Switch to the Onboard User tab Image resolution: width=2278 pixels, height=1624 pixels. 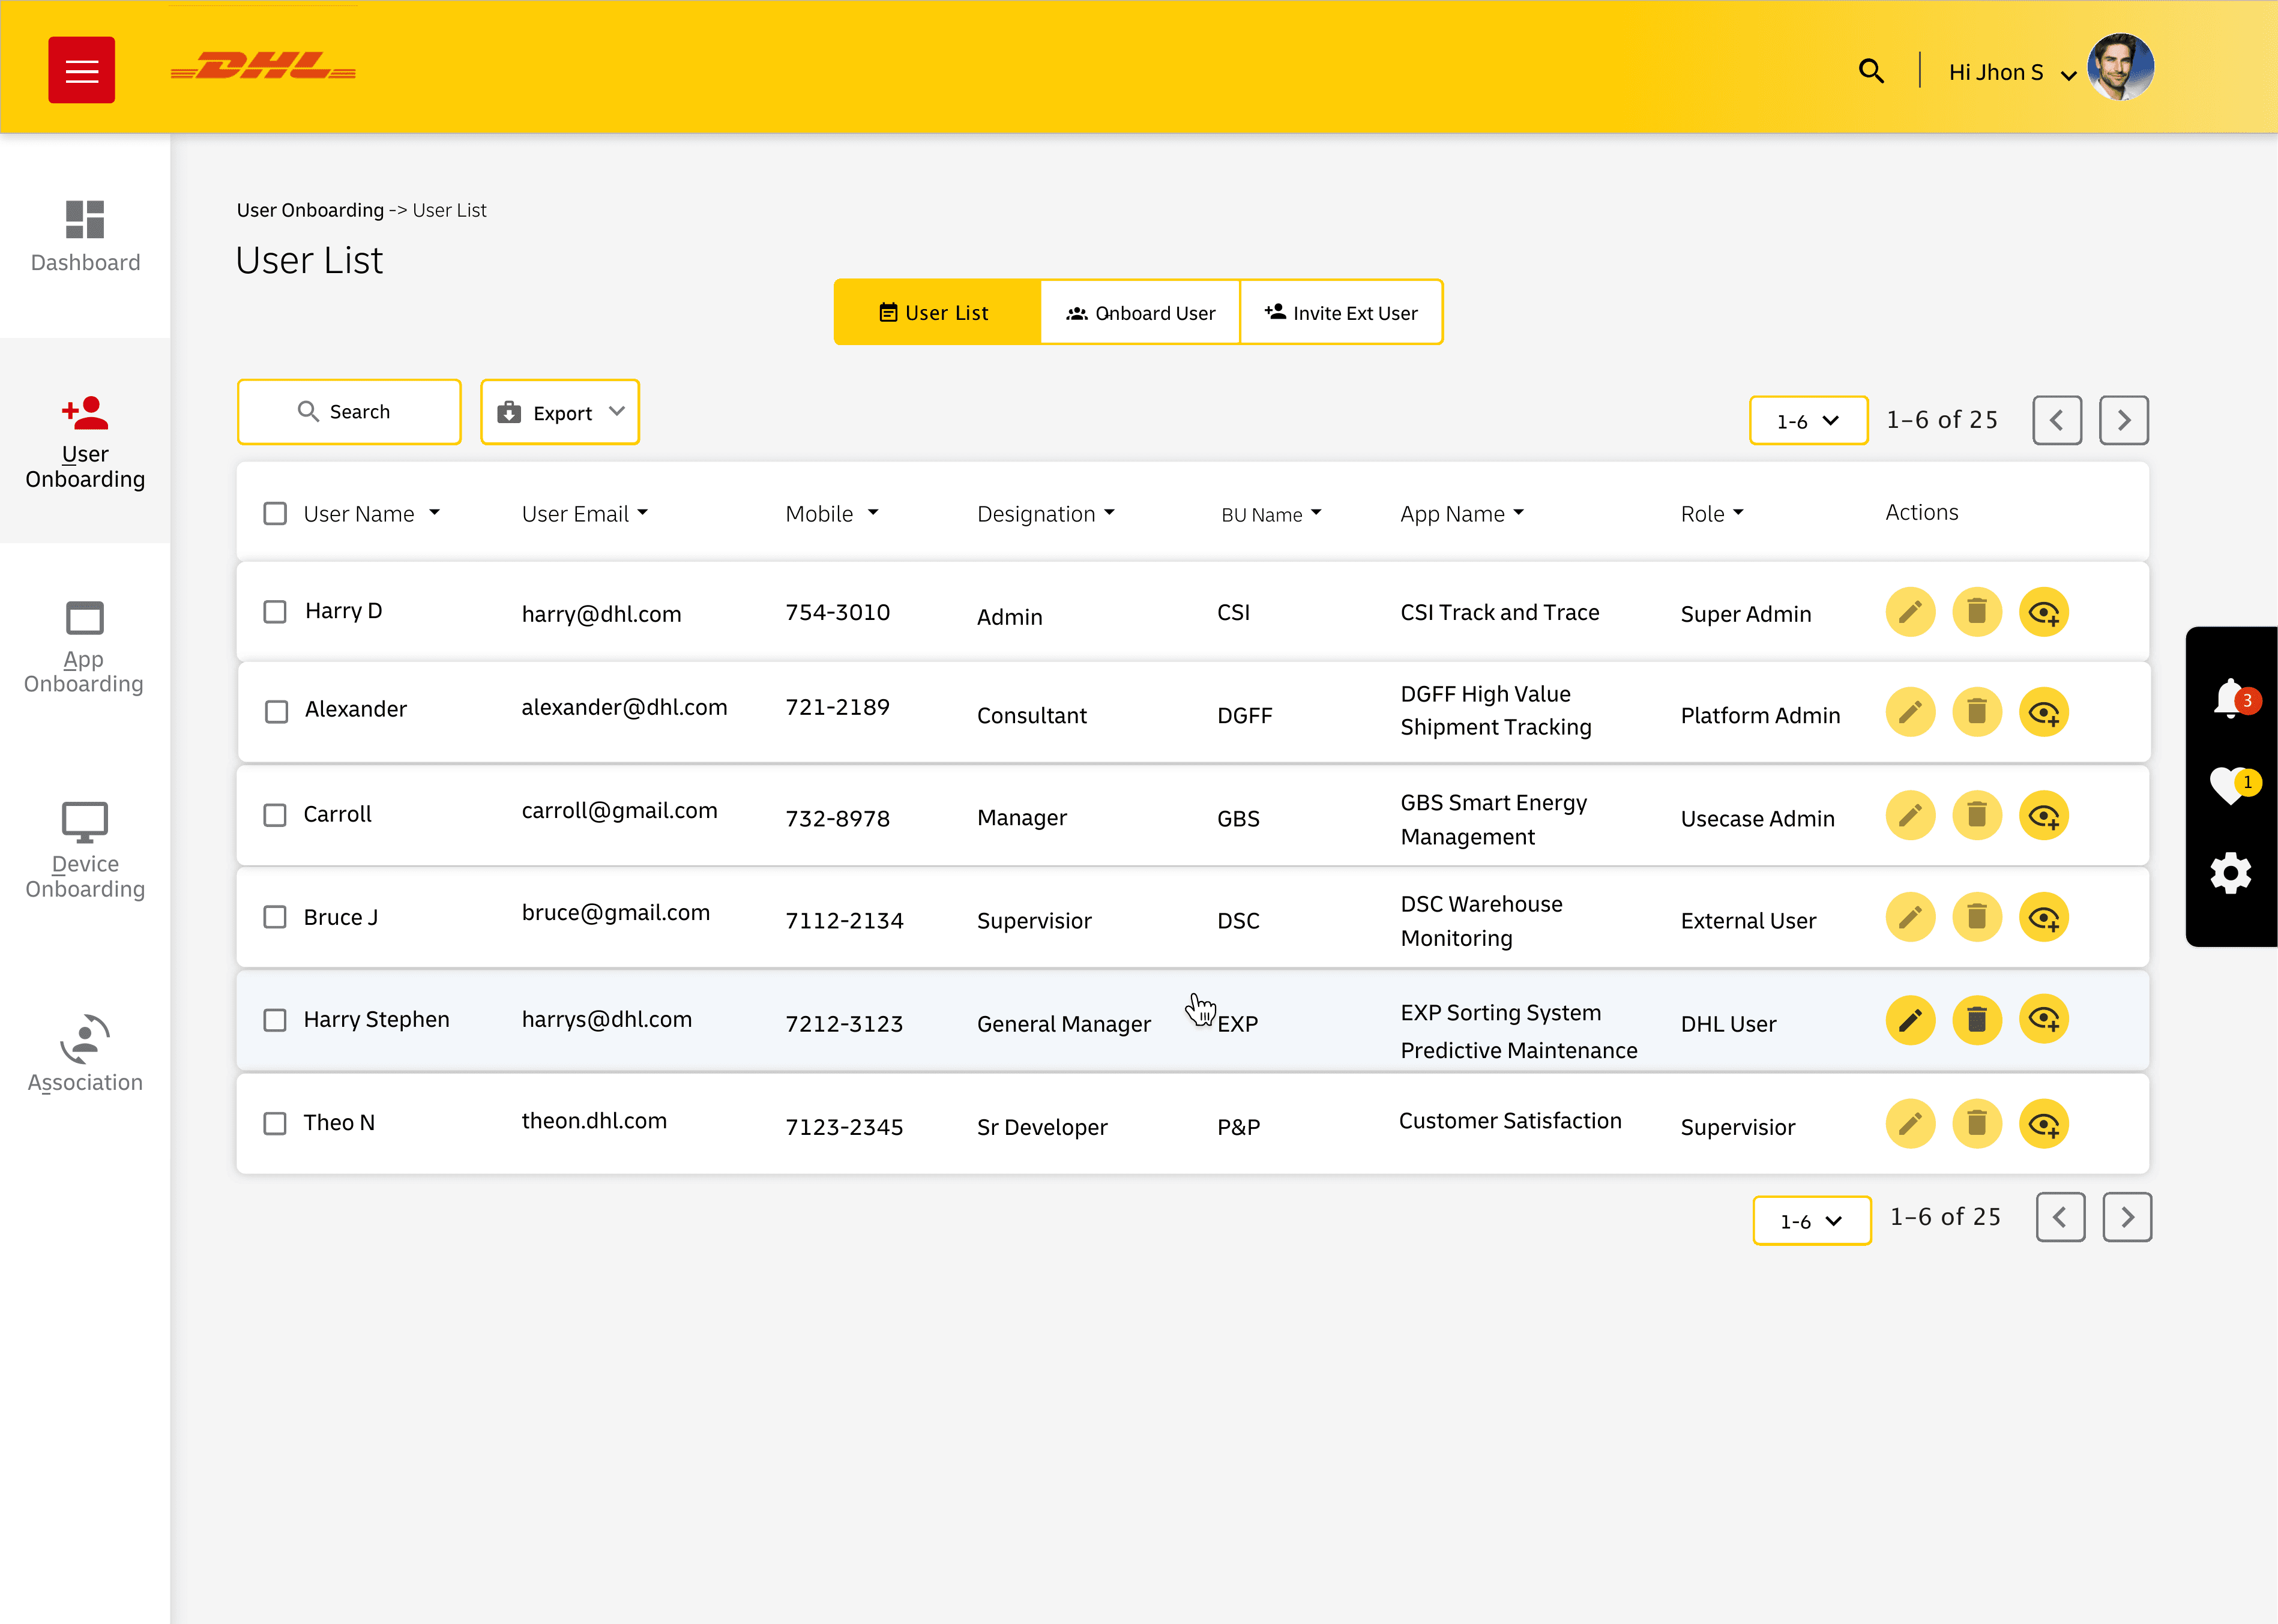pyautogui.click(x=1140, y=312)
